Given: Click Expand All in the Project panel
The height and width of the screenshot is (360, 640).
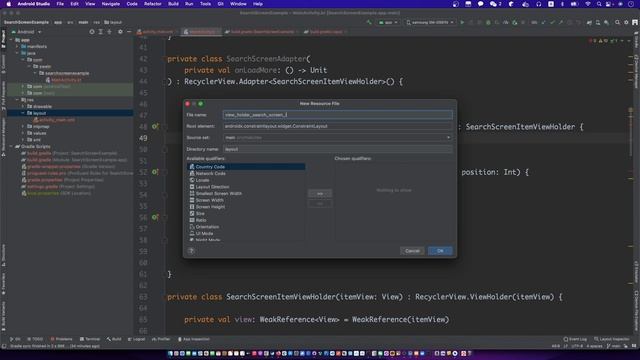Looking at the screenshot, I should tap(101, 31).
